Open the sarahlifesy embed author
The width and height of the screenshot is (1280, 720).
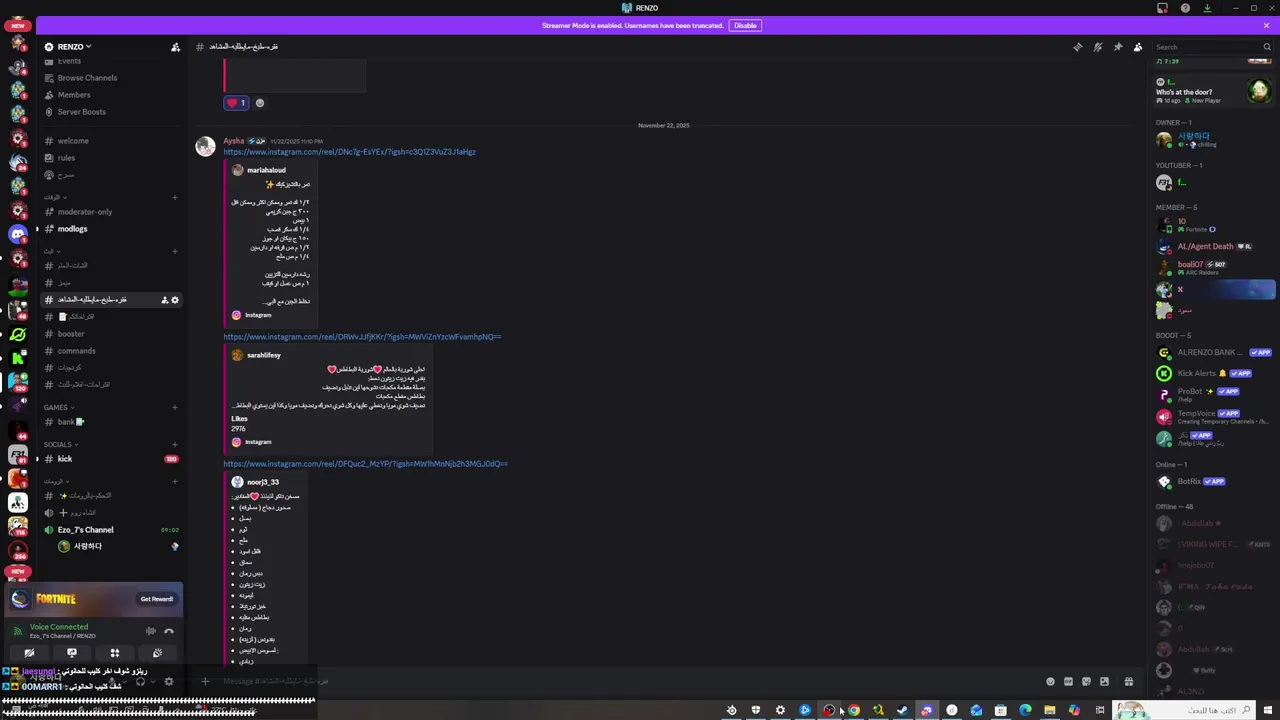[263, 355]
